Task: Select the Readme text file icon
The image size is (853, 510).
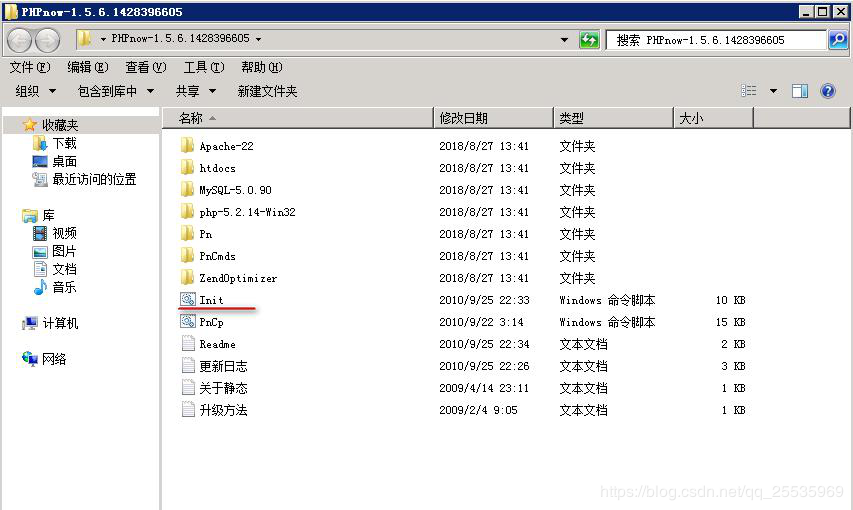Action: click(188, 343)
